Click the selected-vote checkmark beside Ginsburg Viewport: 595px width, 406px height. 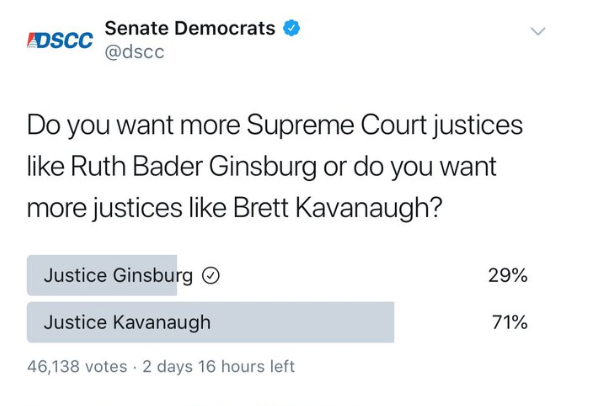pyautogui.click(x=211, y=276)
